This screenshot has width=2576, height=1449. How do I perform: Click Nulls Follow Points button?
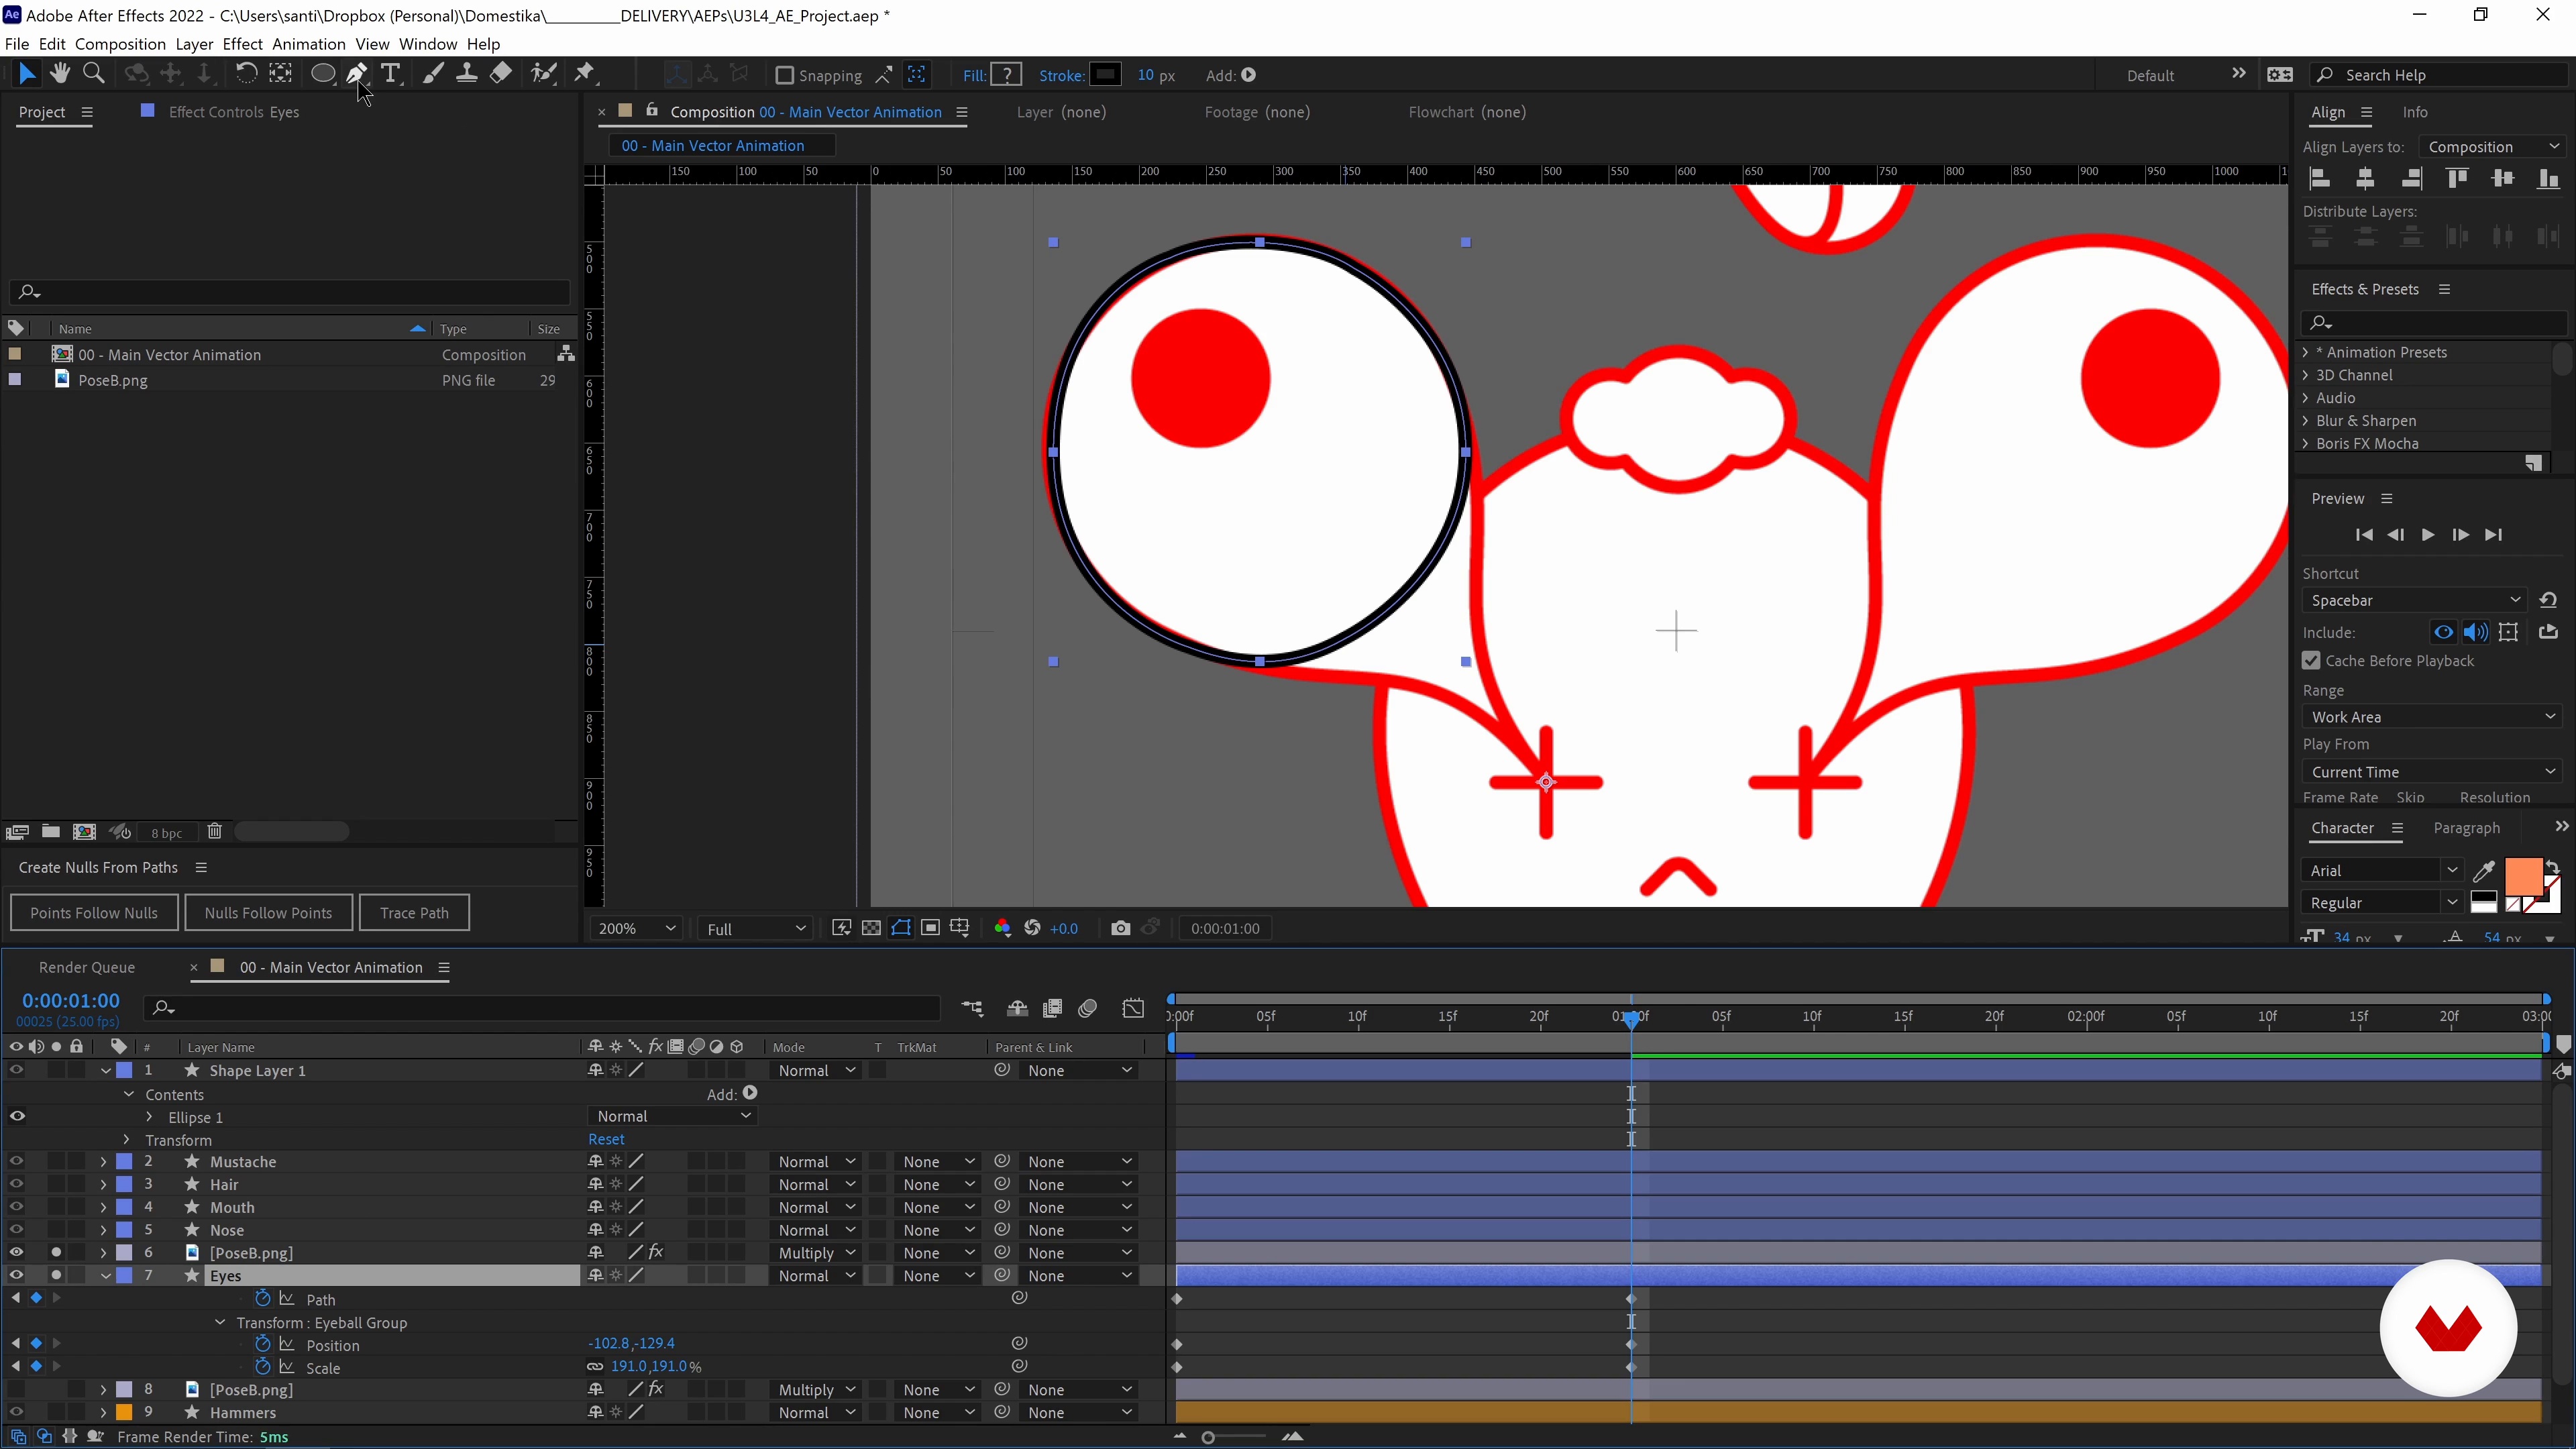268,912
